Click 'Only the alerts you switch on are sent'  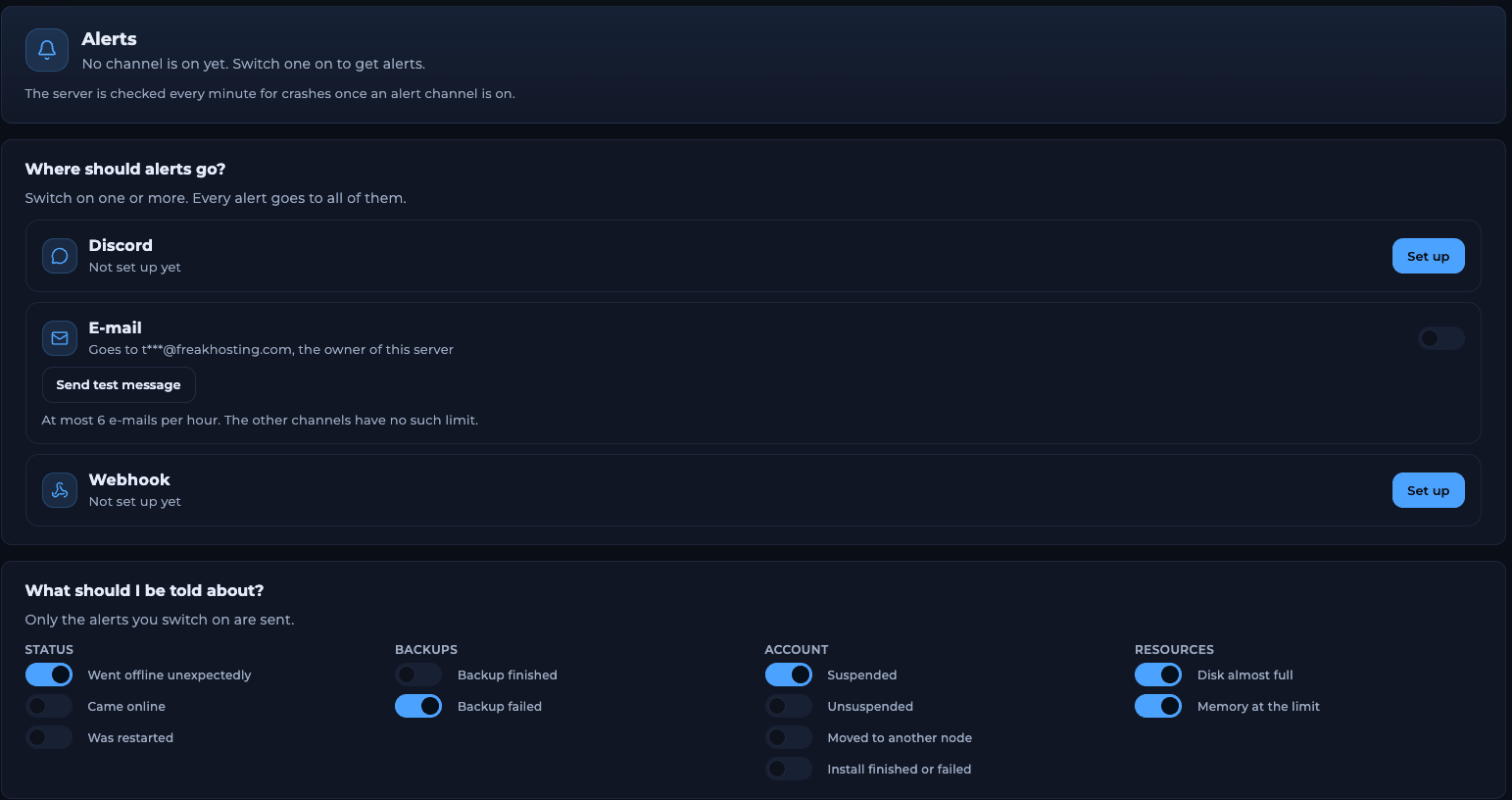159,619
